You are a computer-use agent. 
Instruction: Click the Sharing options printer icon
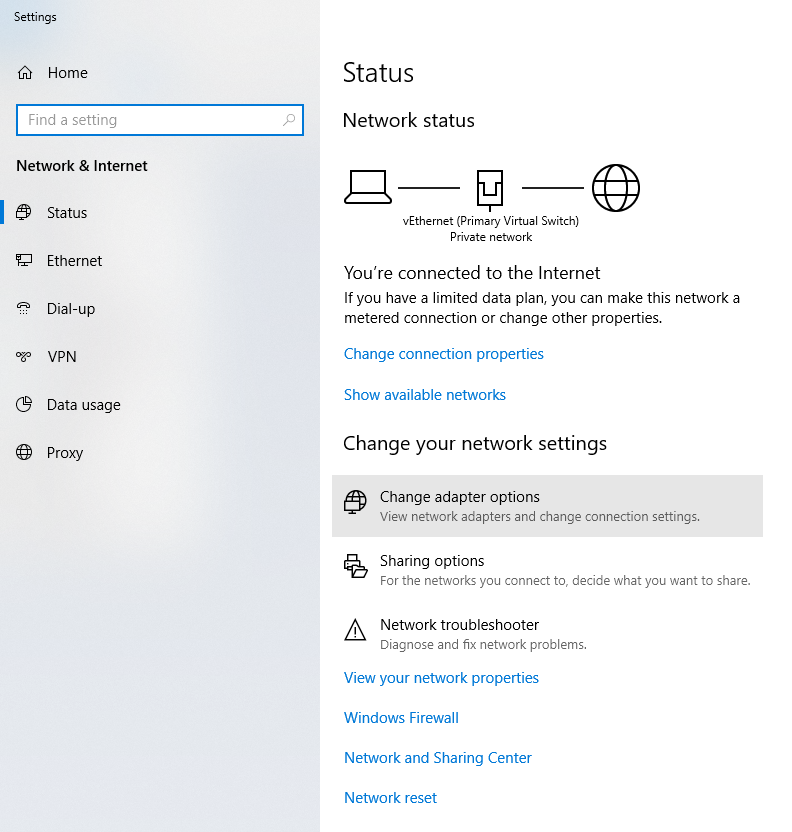click(355, 567)
